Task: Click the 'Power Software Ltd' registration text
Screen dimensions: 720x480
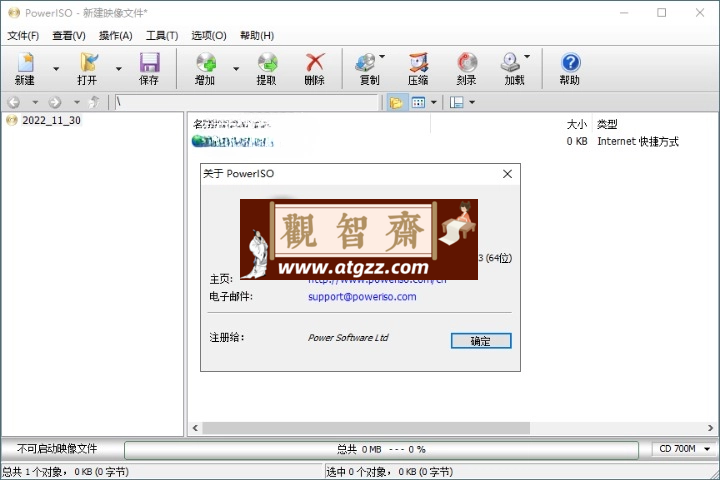Action: [348, 338]
